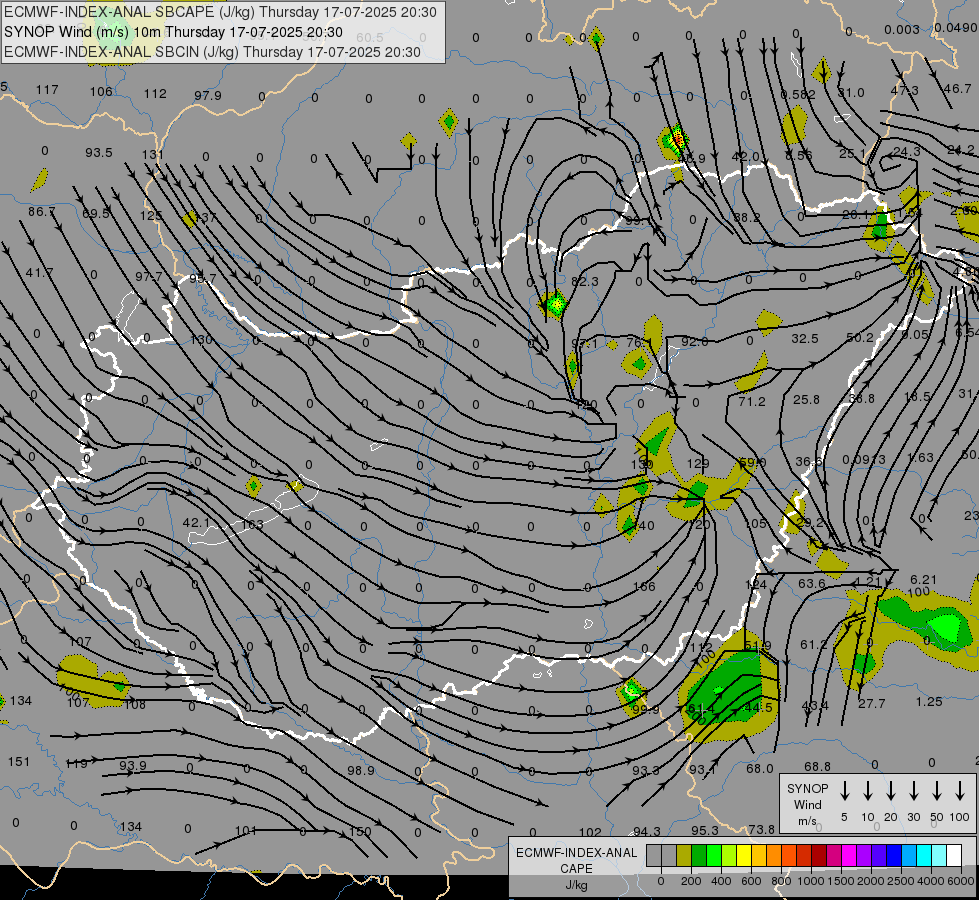Screen dimensions: 979x900
Task: Click the map value 86.7
Action: pyautogui.click(x=41, y=212)
